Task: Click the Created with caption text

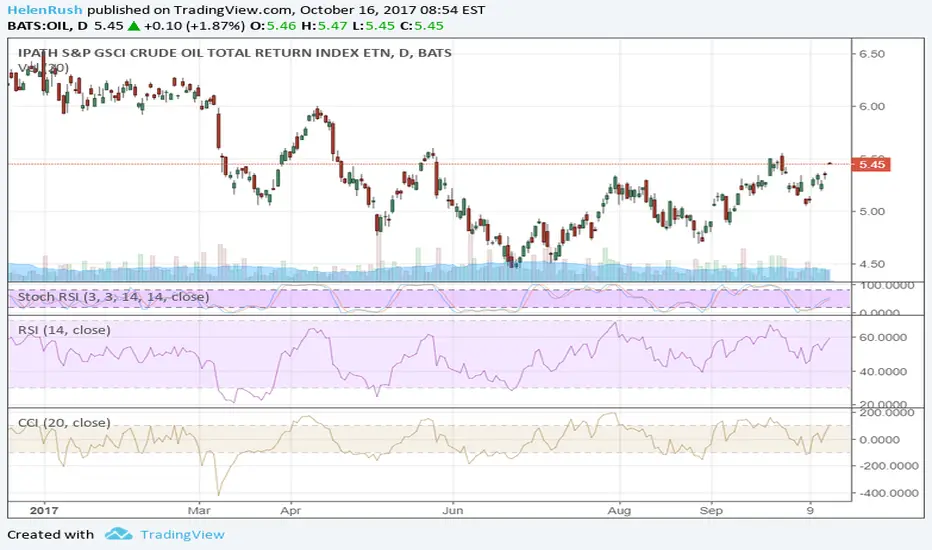Action: [51, 535]
